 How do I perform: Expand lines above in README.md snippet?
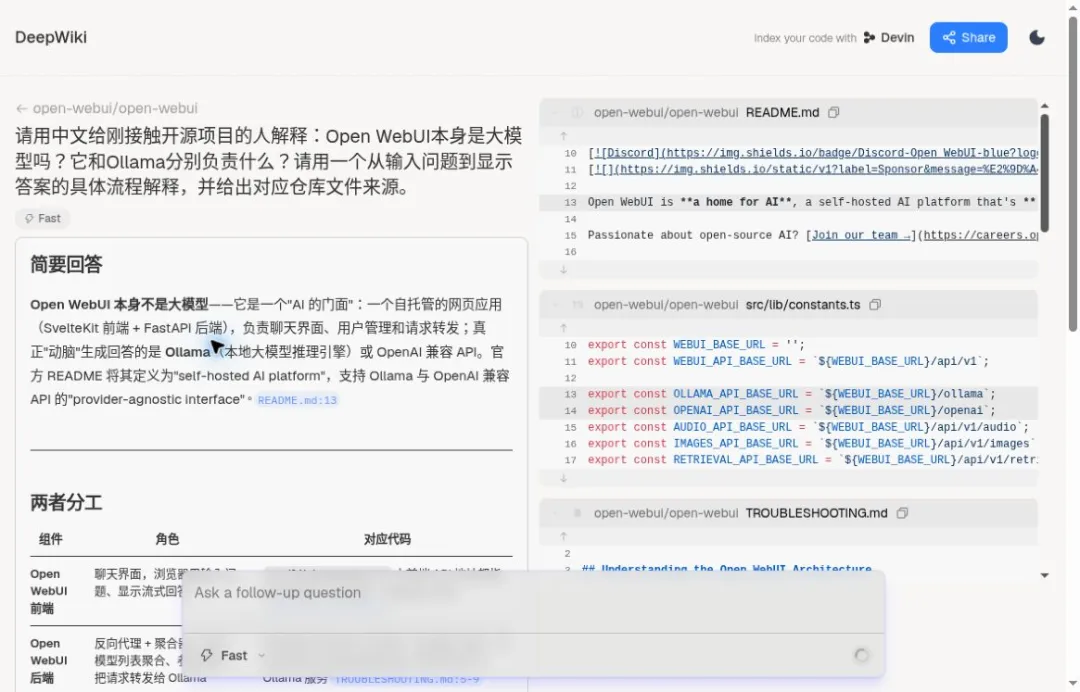tap(563, 136)
